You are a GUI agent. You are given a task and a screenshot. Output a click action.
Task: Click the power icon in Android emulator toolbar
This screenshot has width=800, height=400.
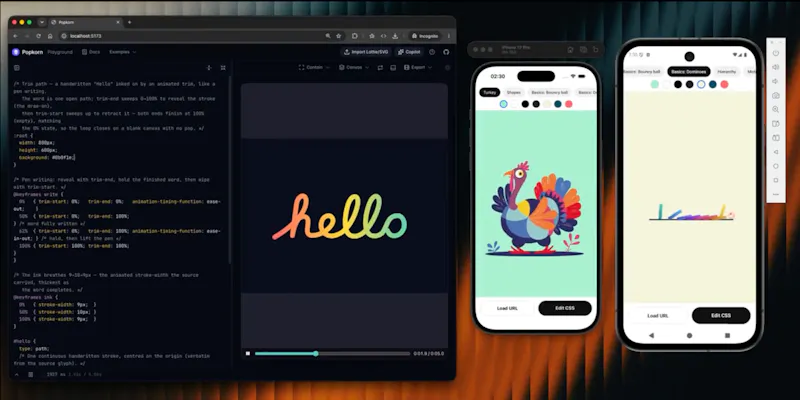(x=776, y=53)
